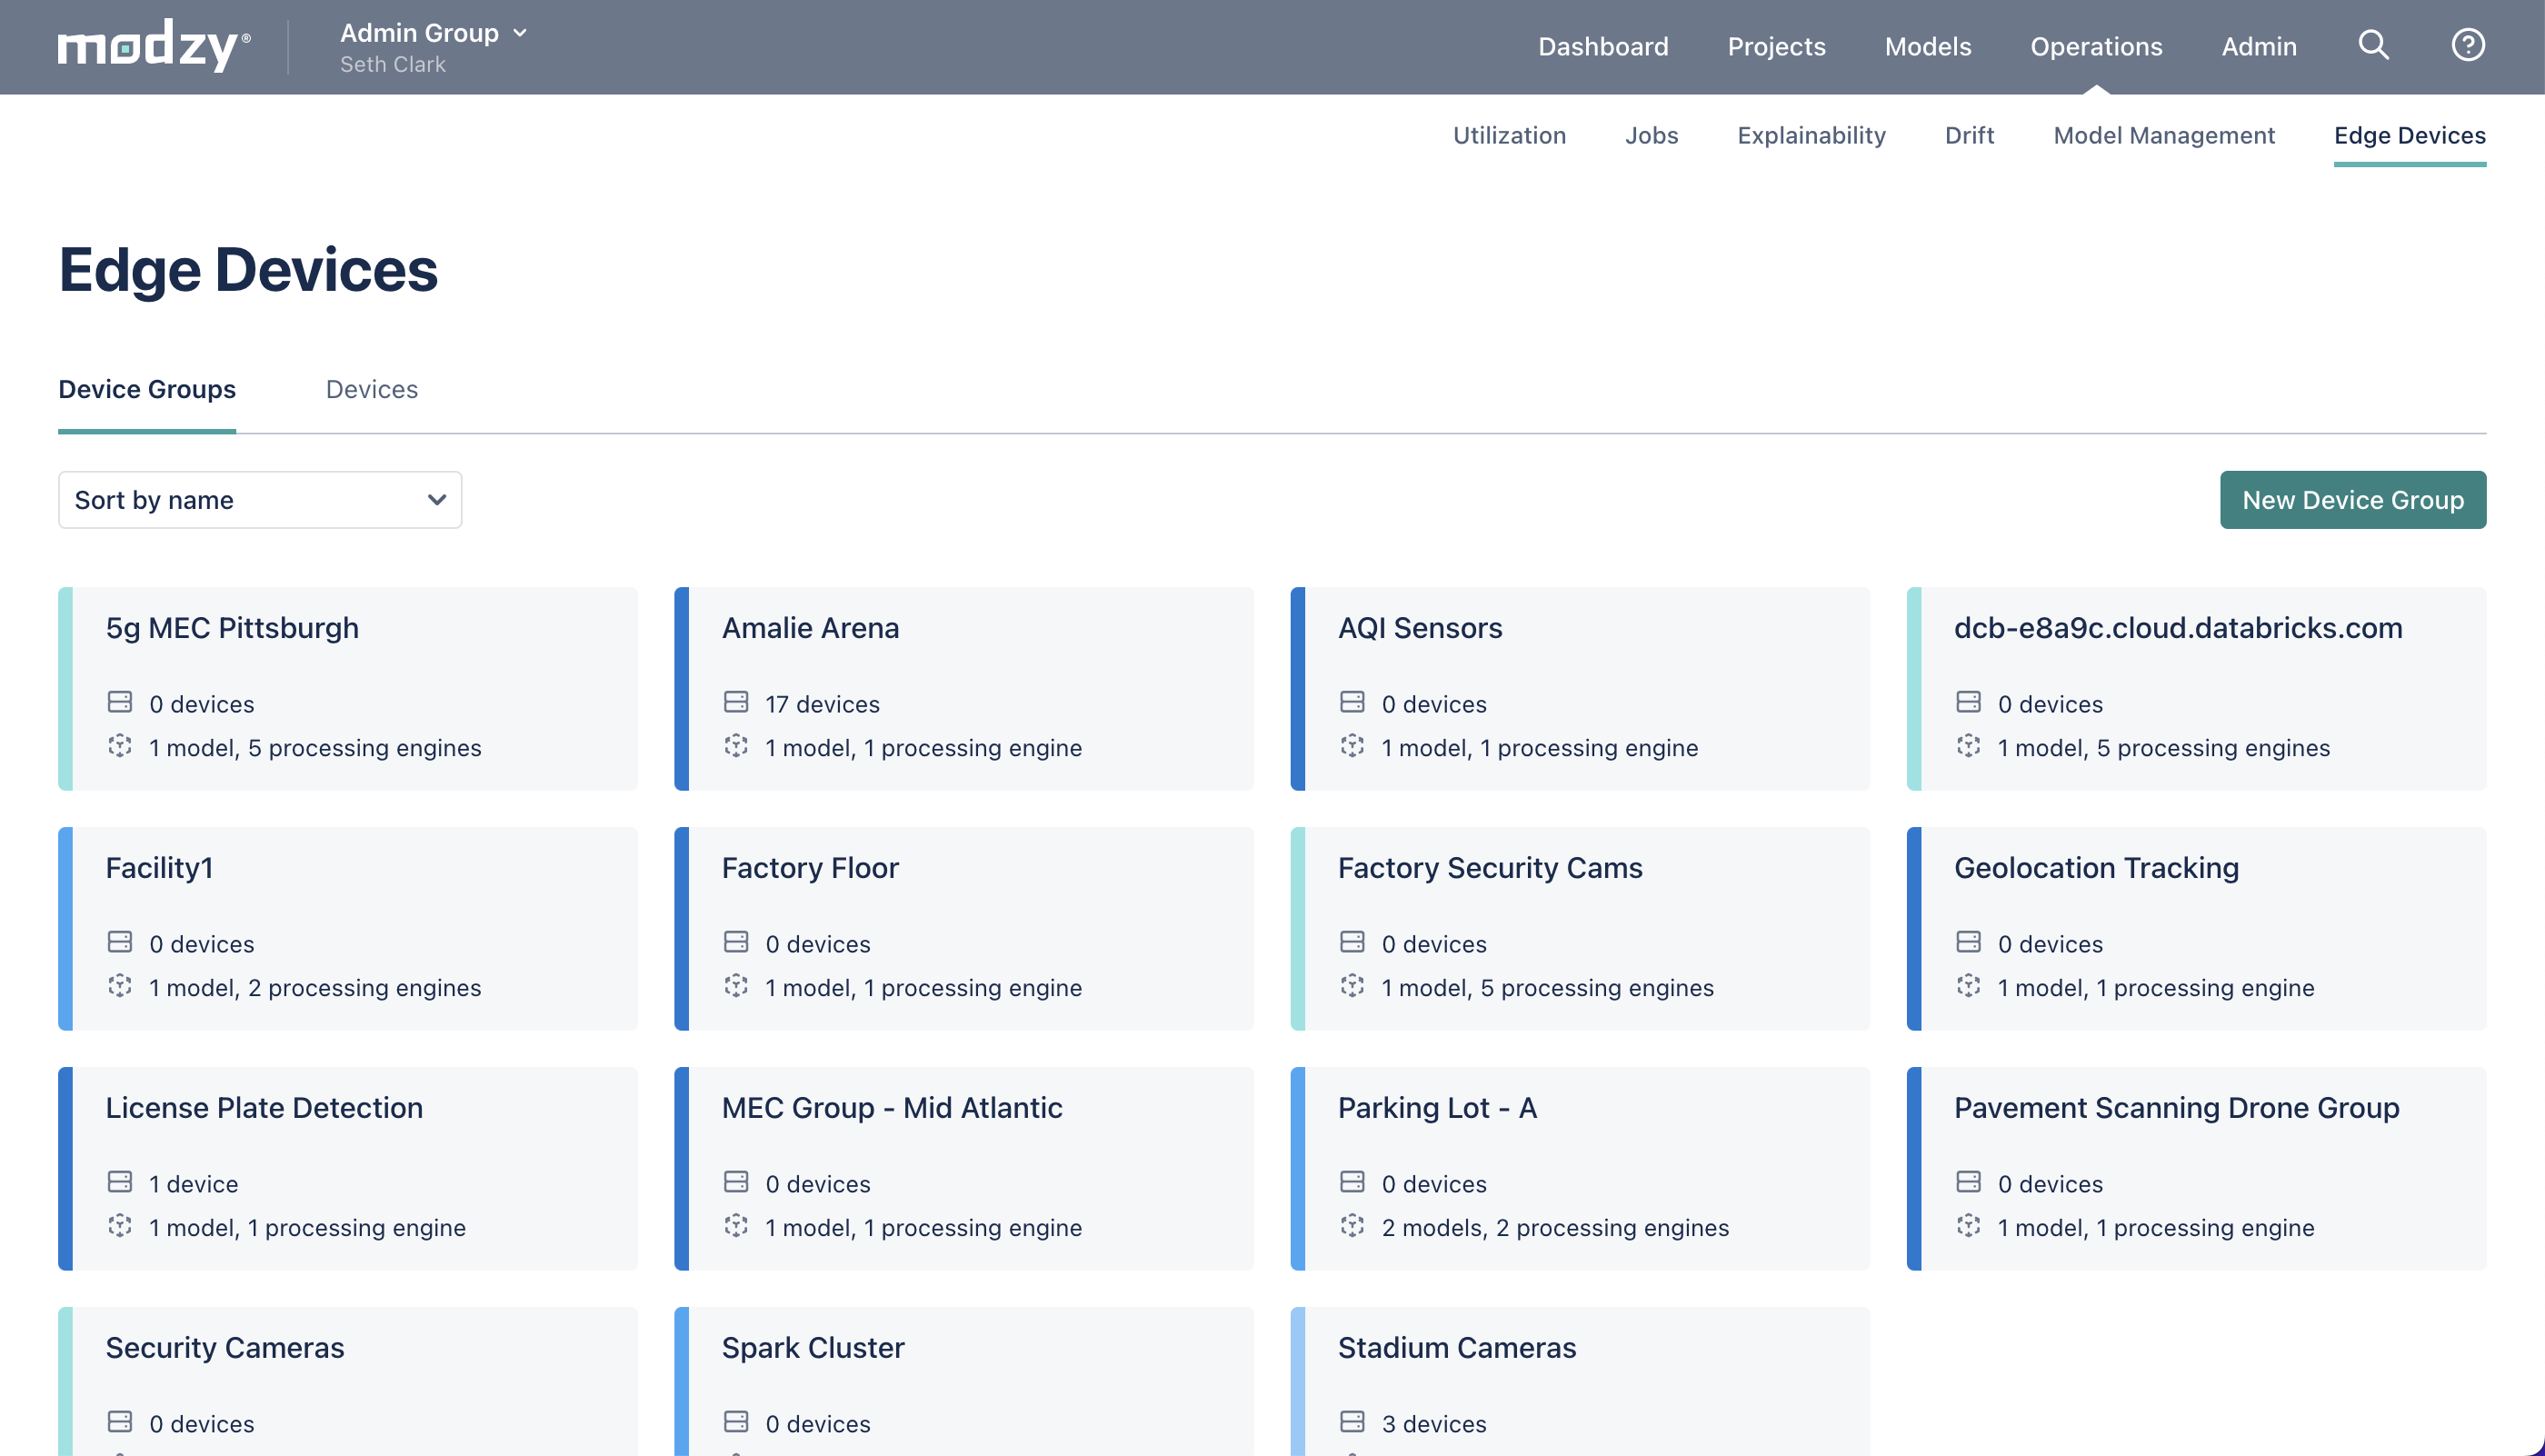The width and height of the screenshot is (2545, 1456).
Task: Click model icon on AQI Sensors card
Action: coord(1352,746)
